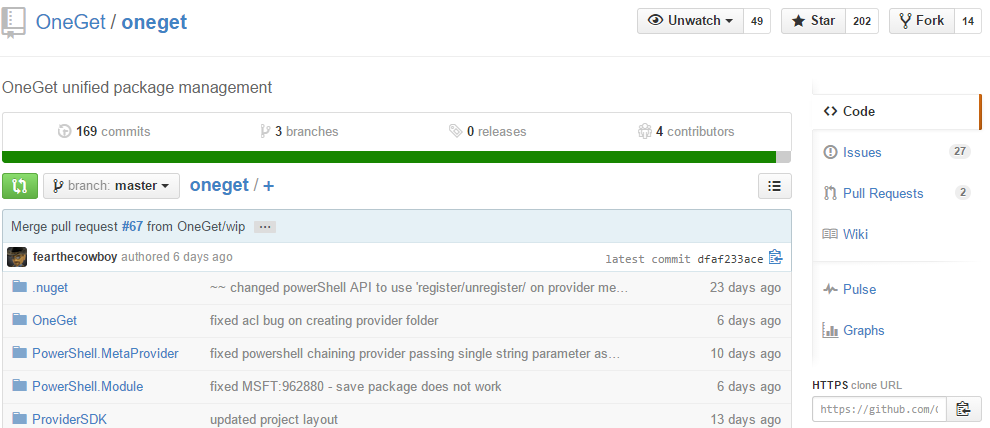Click the commits history clock icon
This screenshot has height=428, width=990.
(x=64, y=131)
